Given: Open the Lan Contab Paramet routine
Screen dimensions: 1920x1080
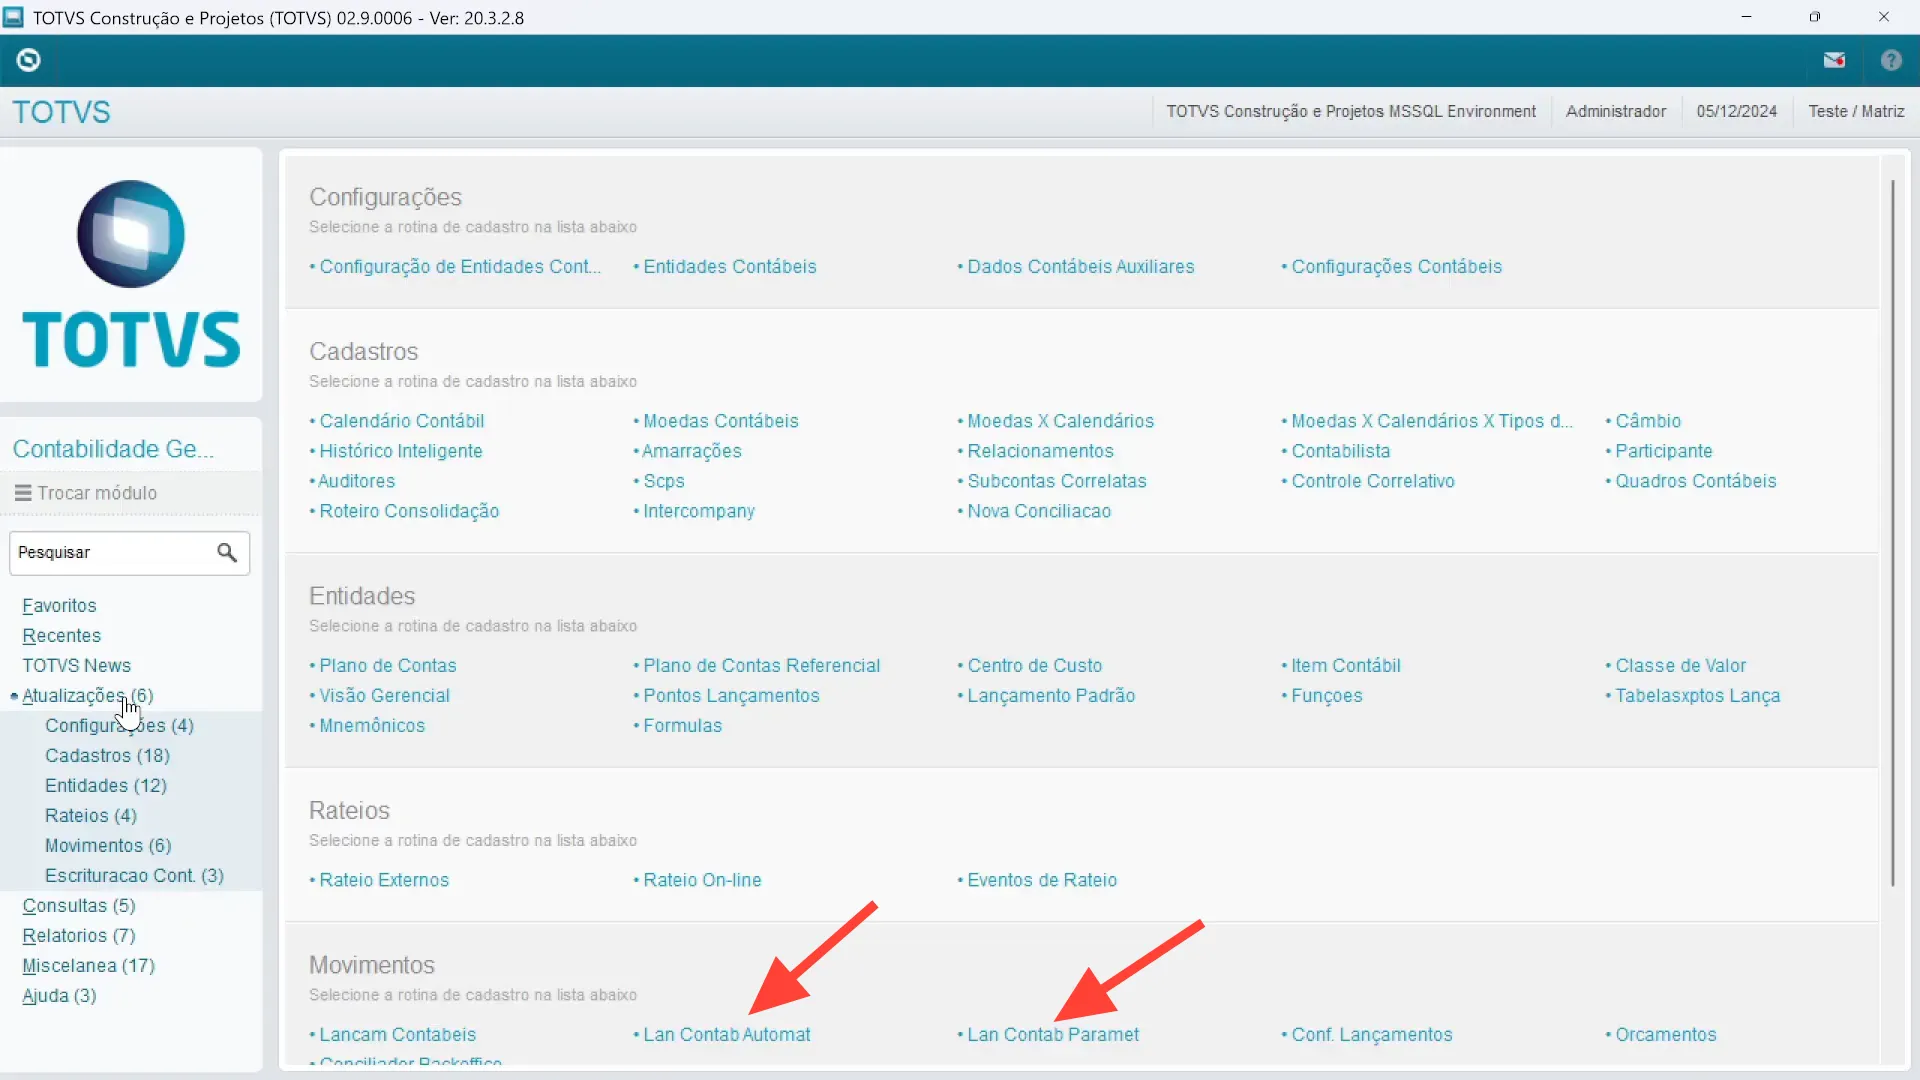Looking at the screenshot, I should point(1052,1035).
